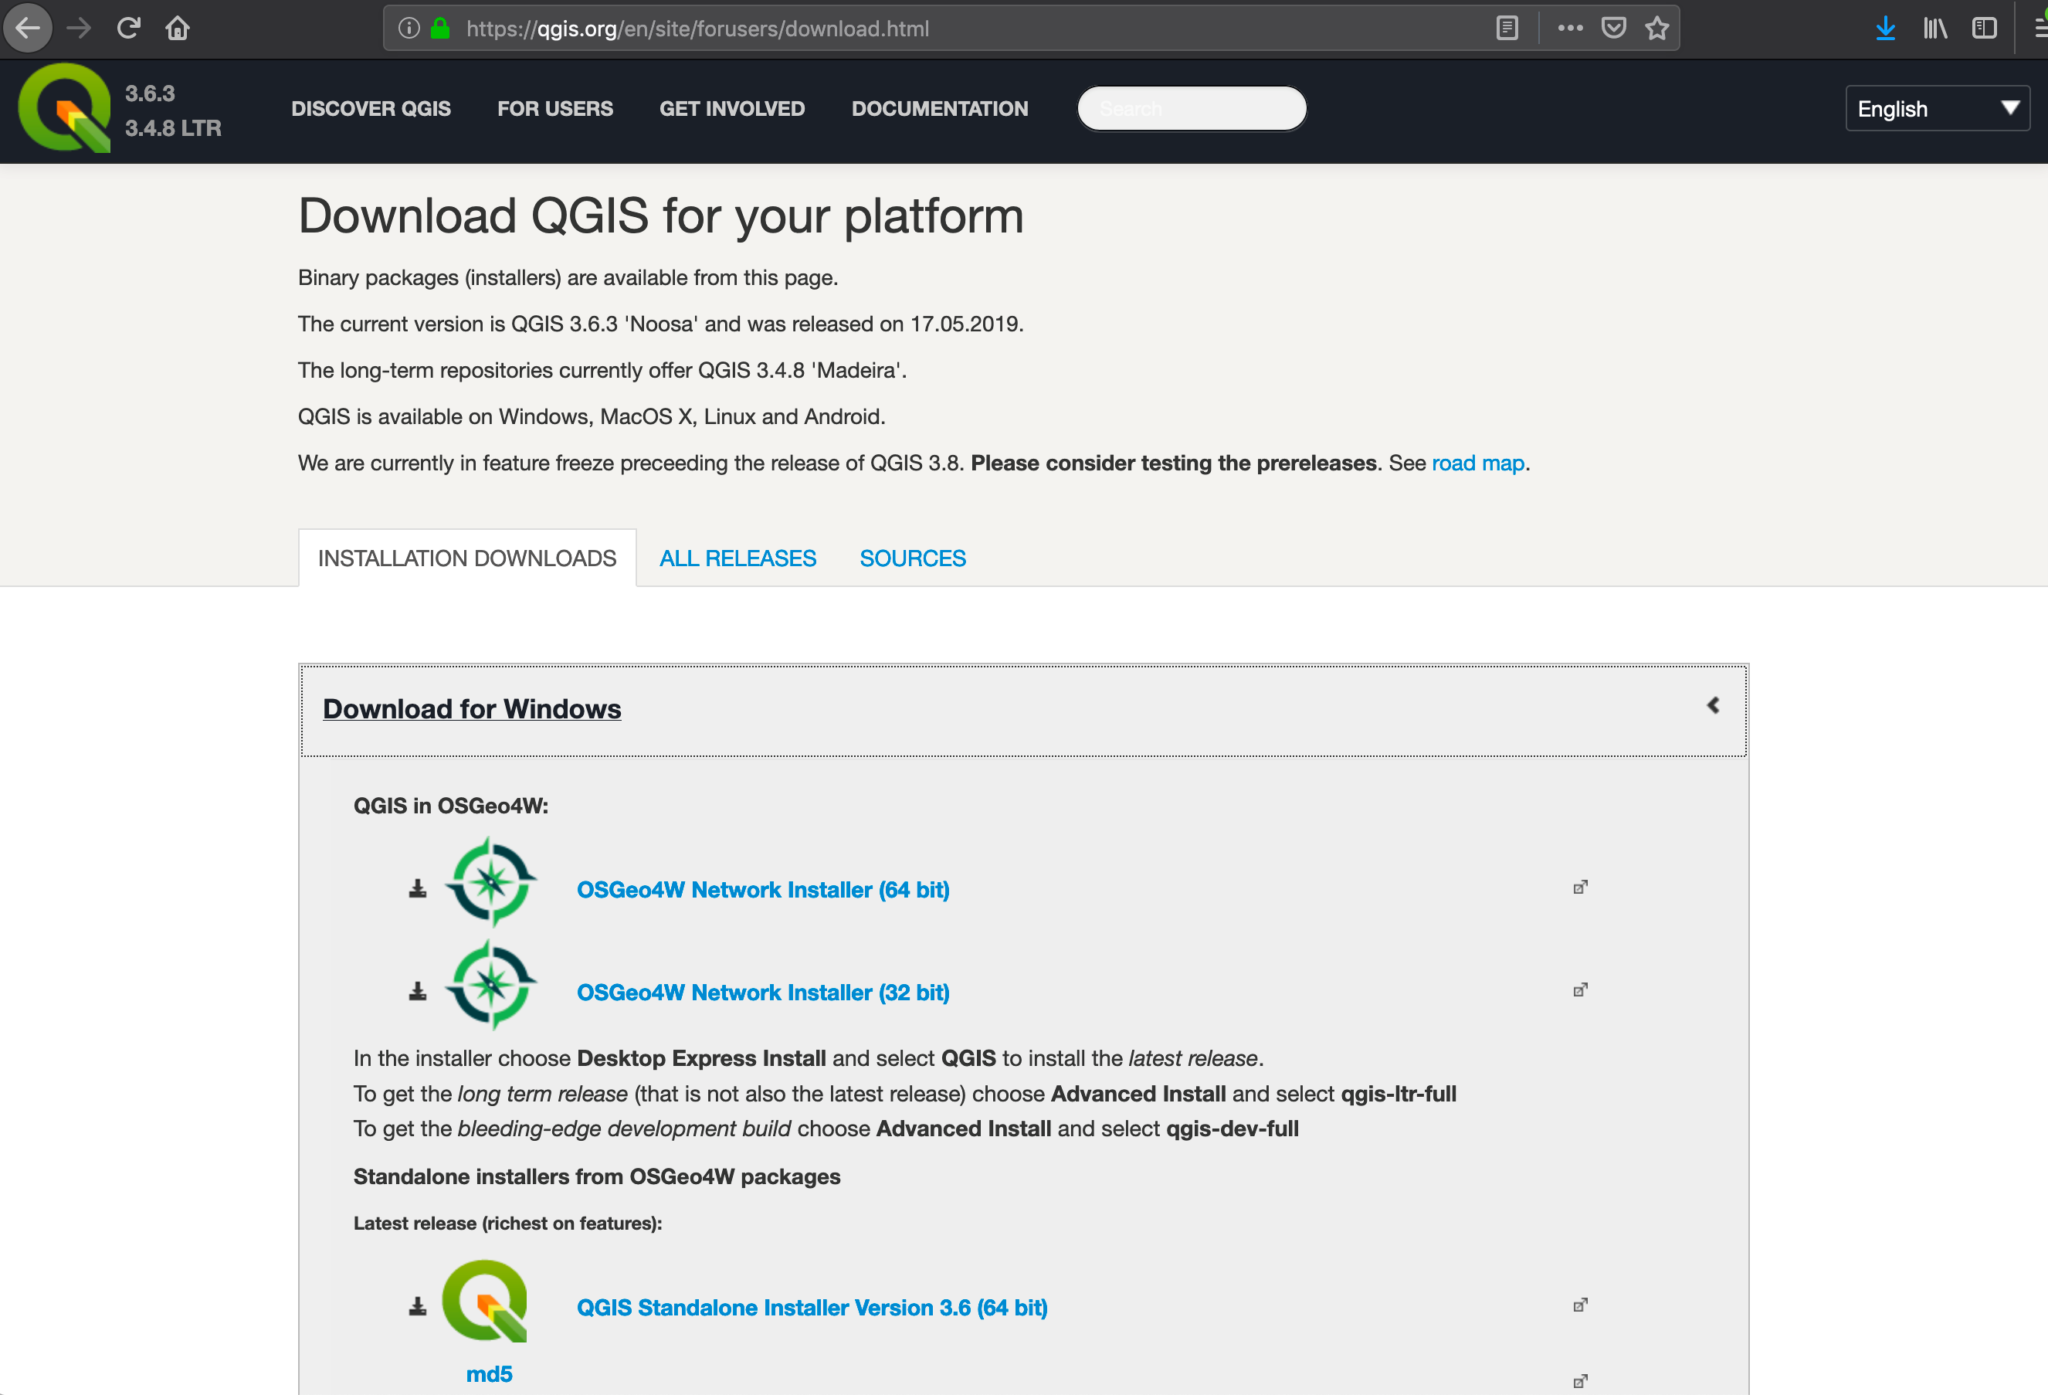Image resolution: width=2048 pixels, height=1395 pixels.
Task: Click the browser forward arrow button
Action: [79, 28]
